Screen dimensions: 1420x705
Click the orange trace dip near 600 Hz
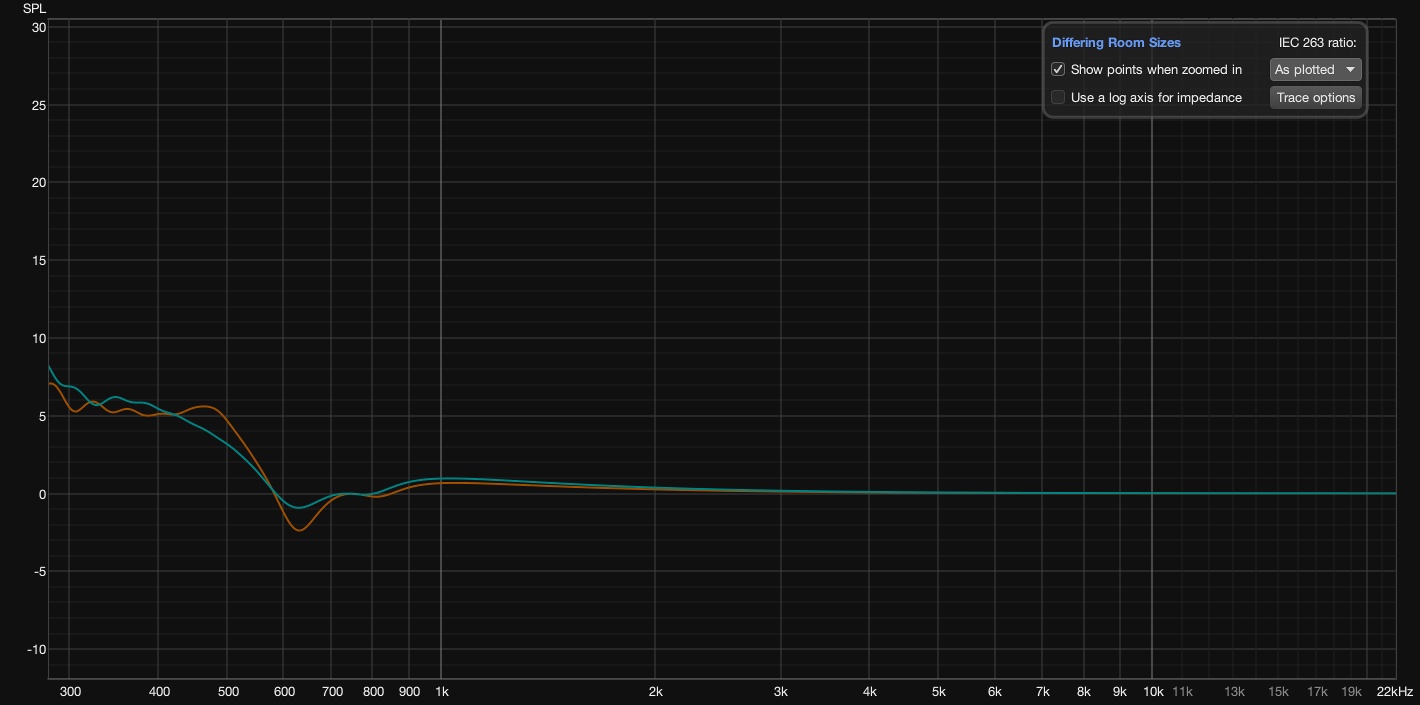[299, 530]
